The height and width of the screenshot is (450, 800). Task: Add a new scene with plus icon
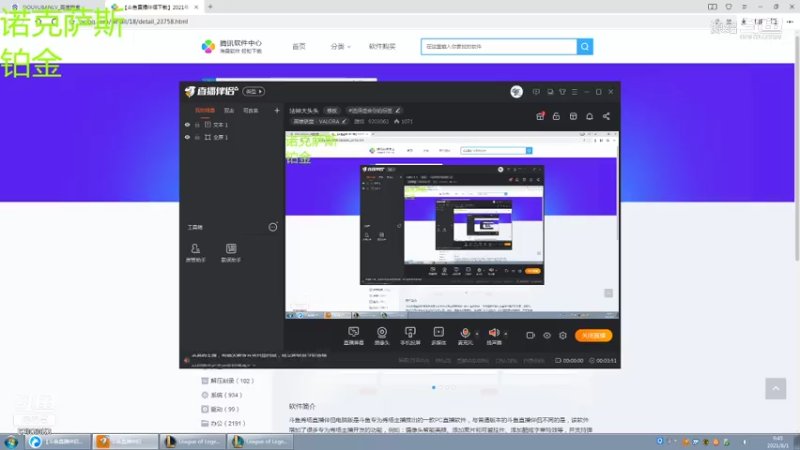click(x=277, y=110)
